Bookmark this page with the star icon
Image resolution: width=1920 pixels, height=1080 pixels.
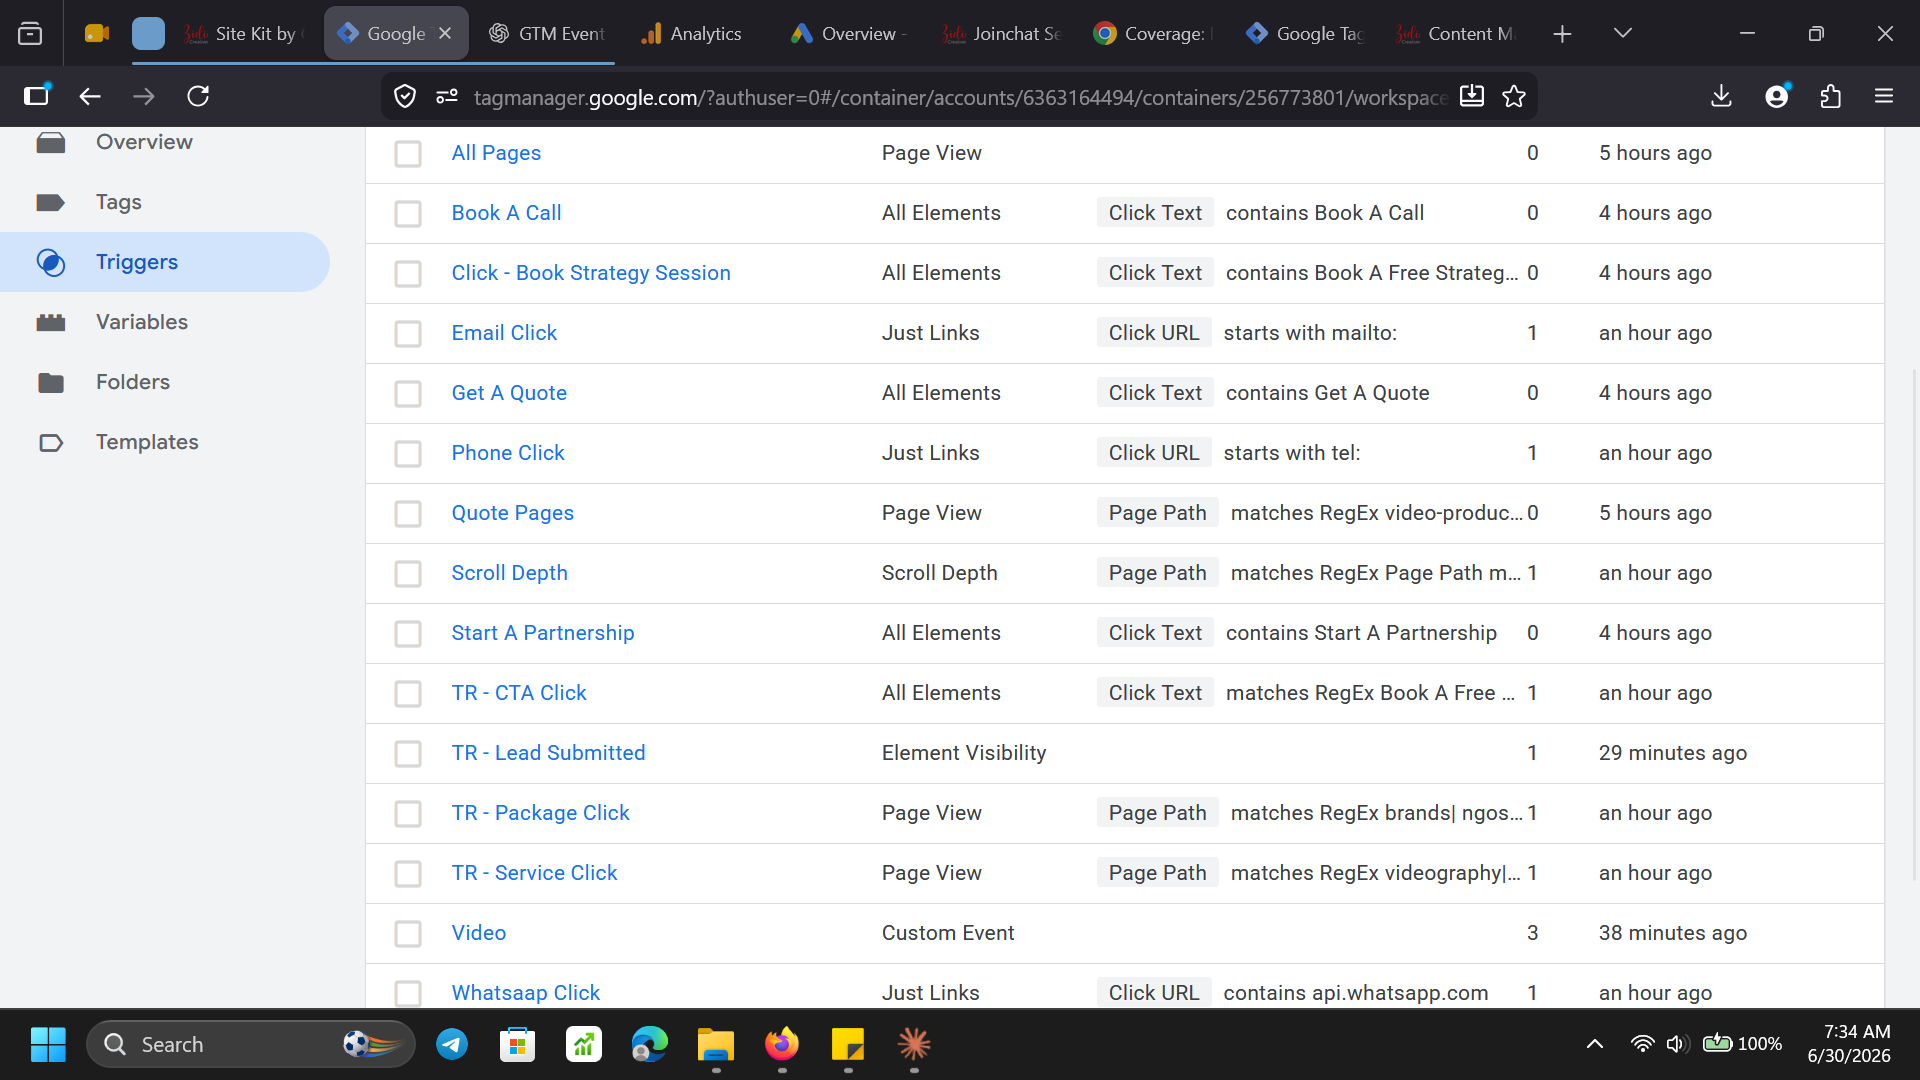pos(1514,96)
